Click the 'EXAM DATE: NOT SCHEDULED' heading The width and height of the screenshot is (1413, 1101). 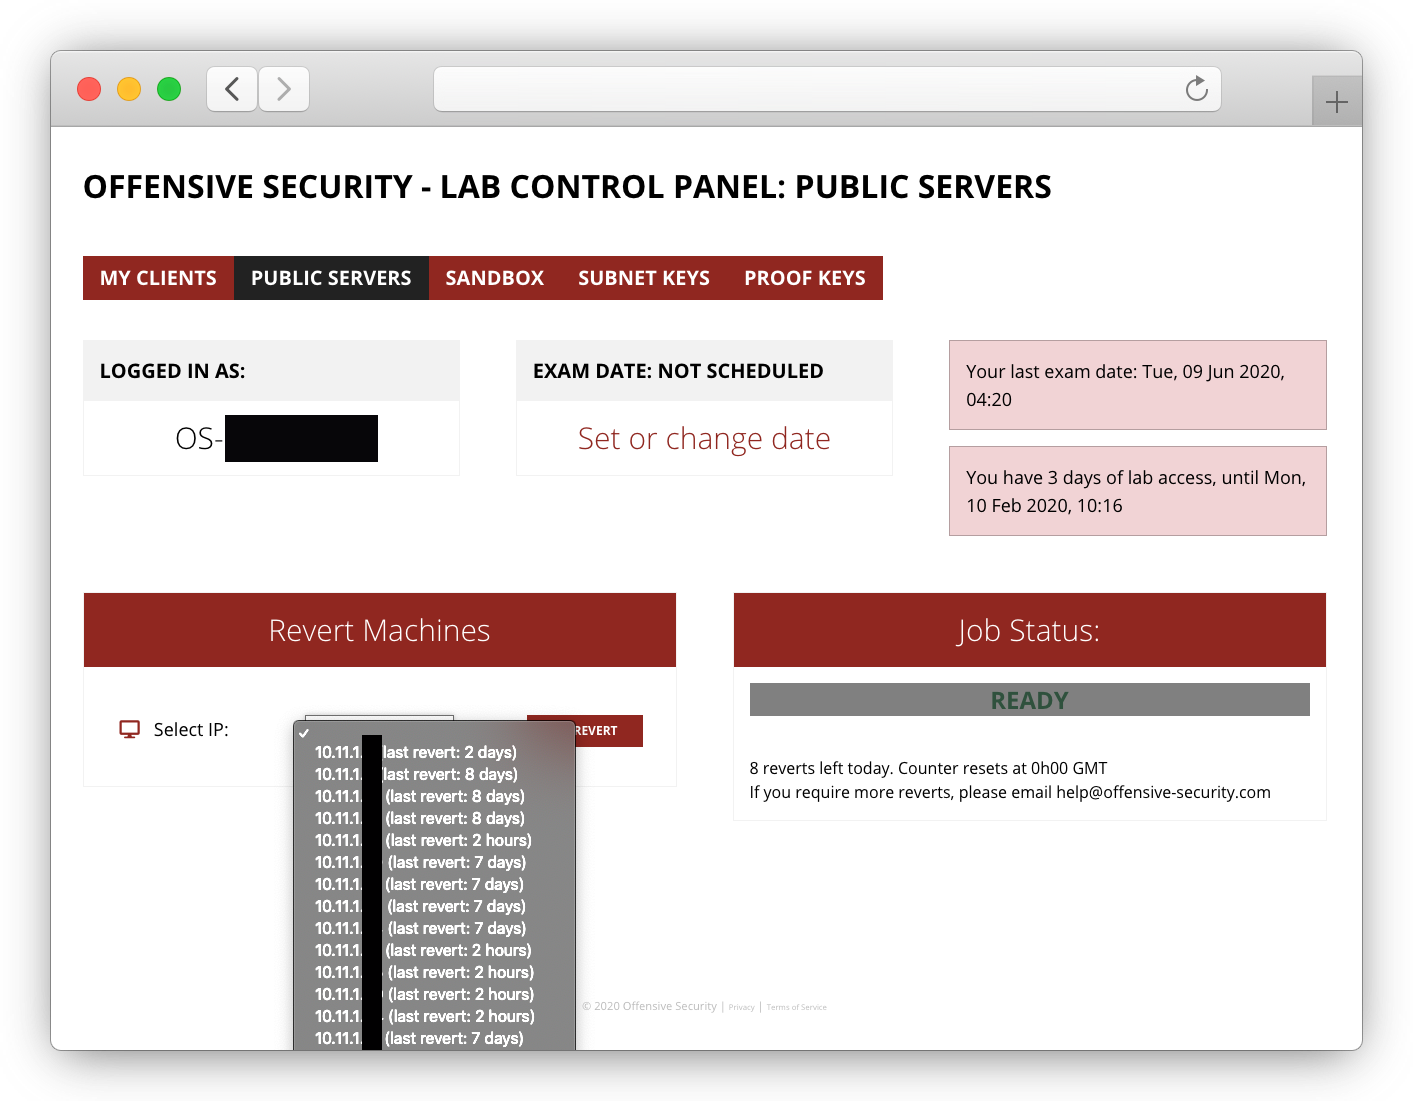click(678, 371)
